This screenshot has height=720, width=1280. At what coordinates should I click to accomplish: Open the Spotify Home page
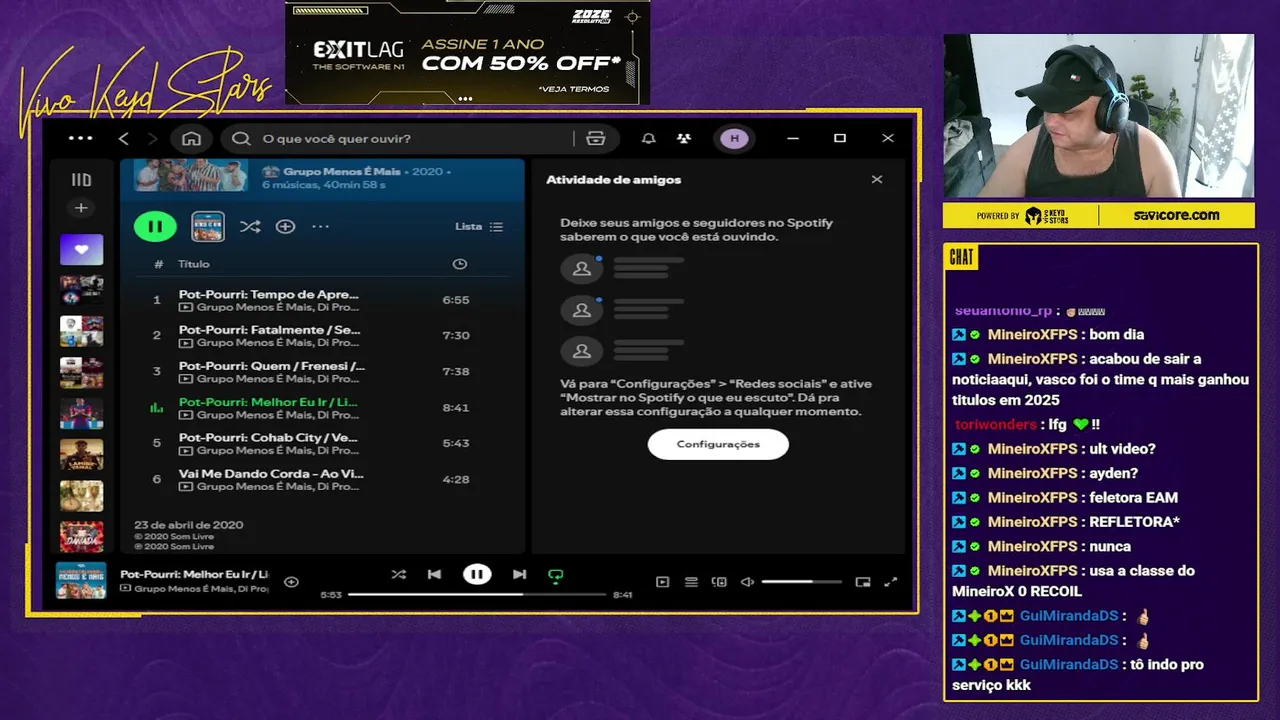click(x=191, y=138)
